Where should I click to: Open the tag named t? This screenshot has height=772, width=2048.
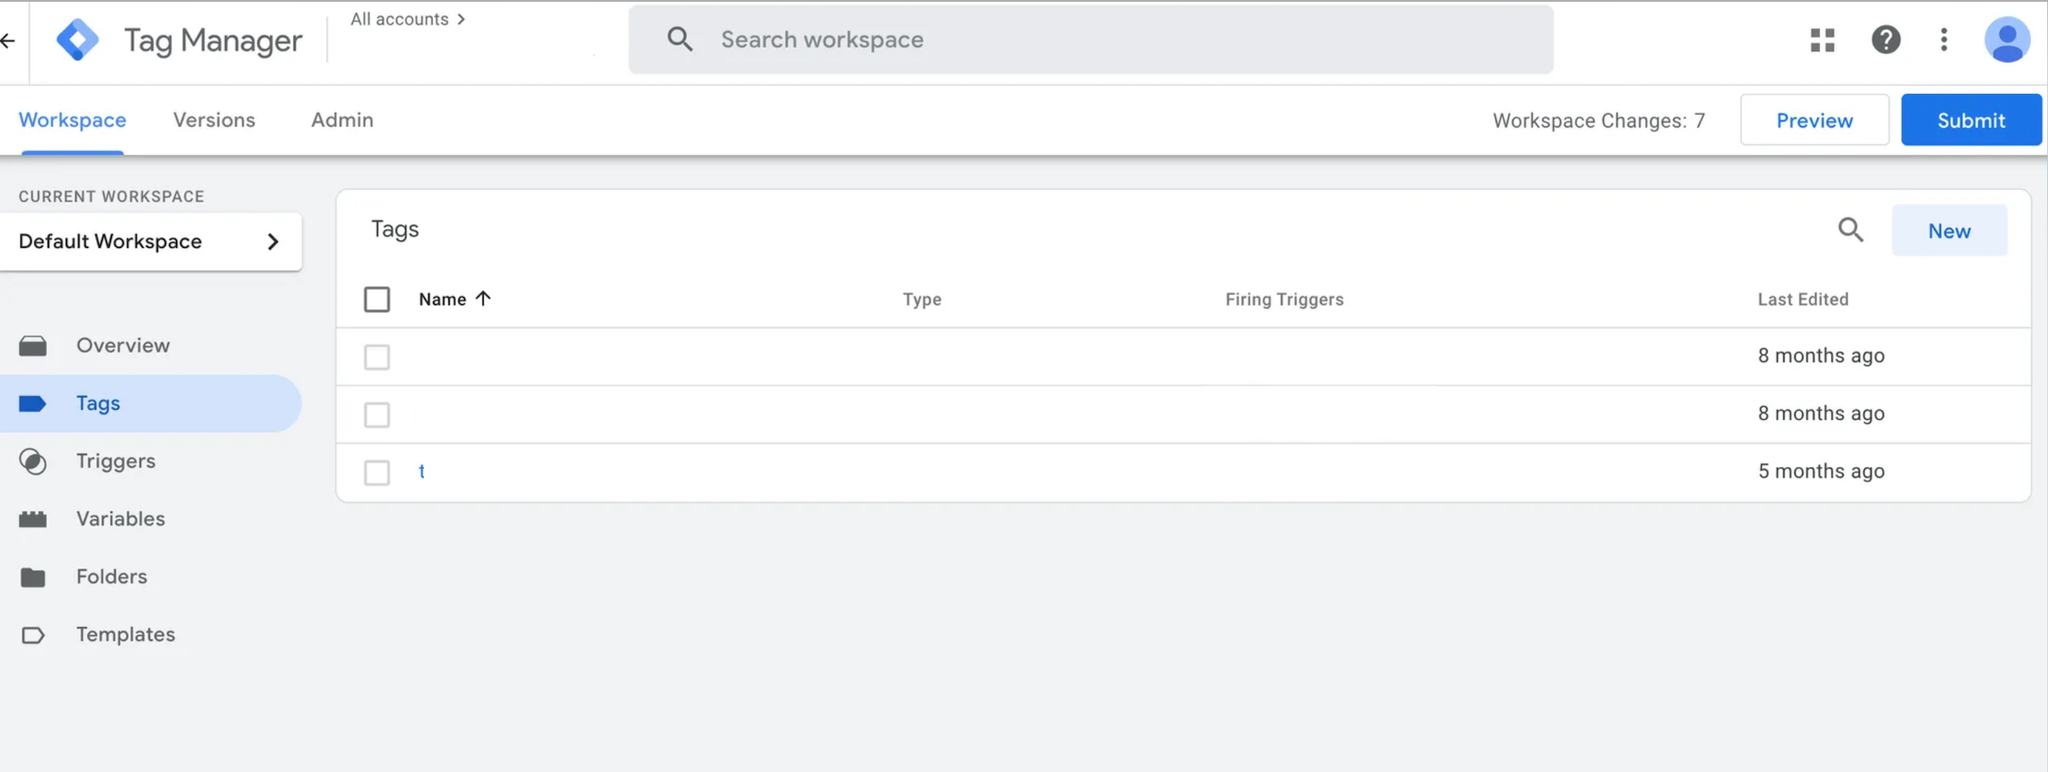pos(422,471)
